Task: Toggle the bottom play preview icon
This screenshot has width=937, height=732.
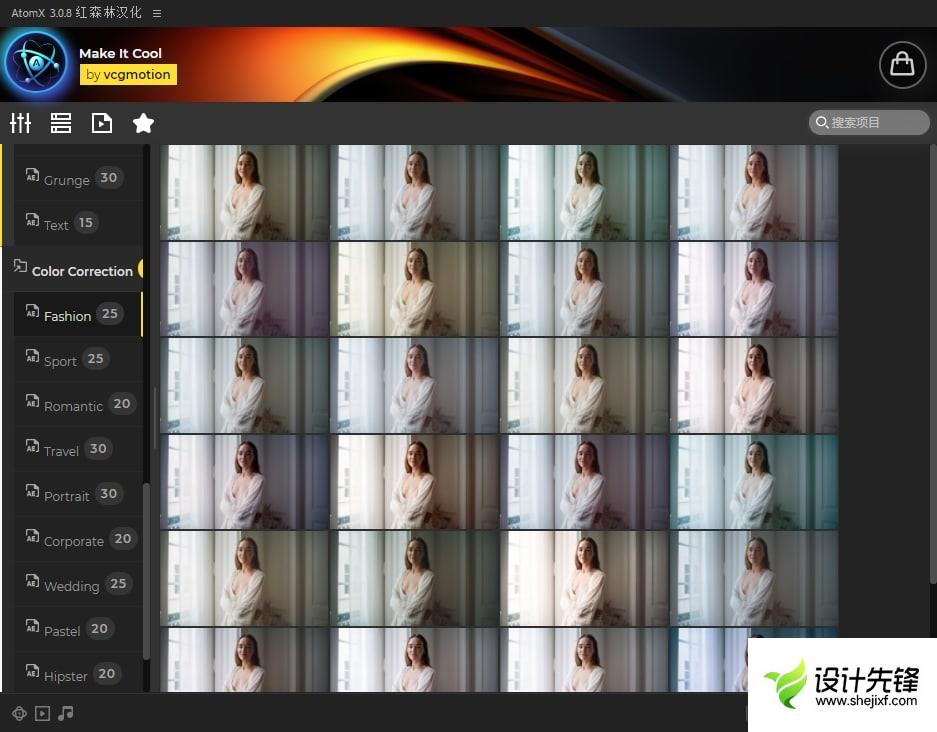Action: pos(42,713)
